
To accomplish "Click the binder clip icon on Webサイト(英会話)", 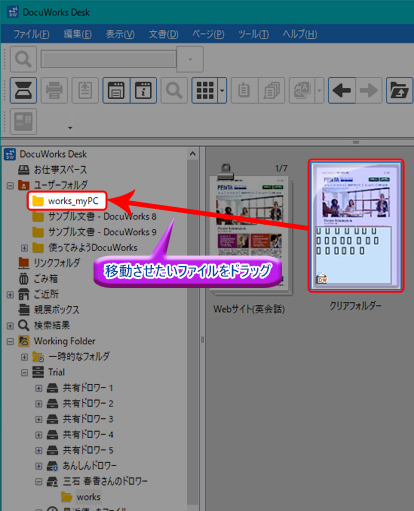I will tap(226, 171).
